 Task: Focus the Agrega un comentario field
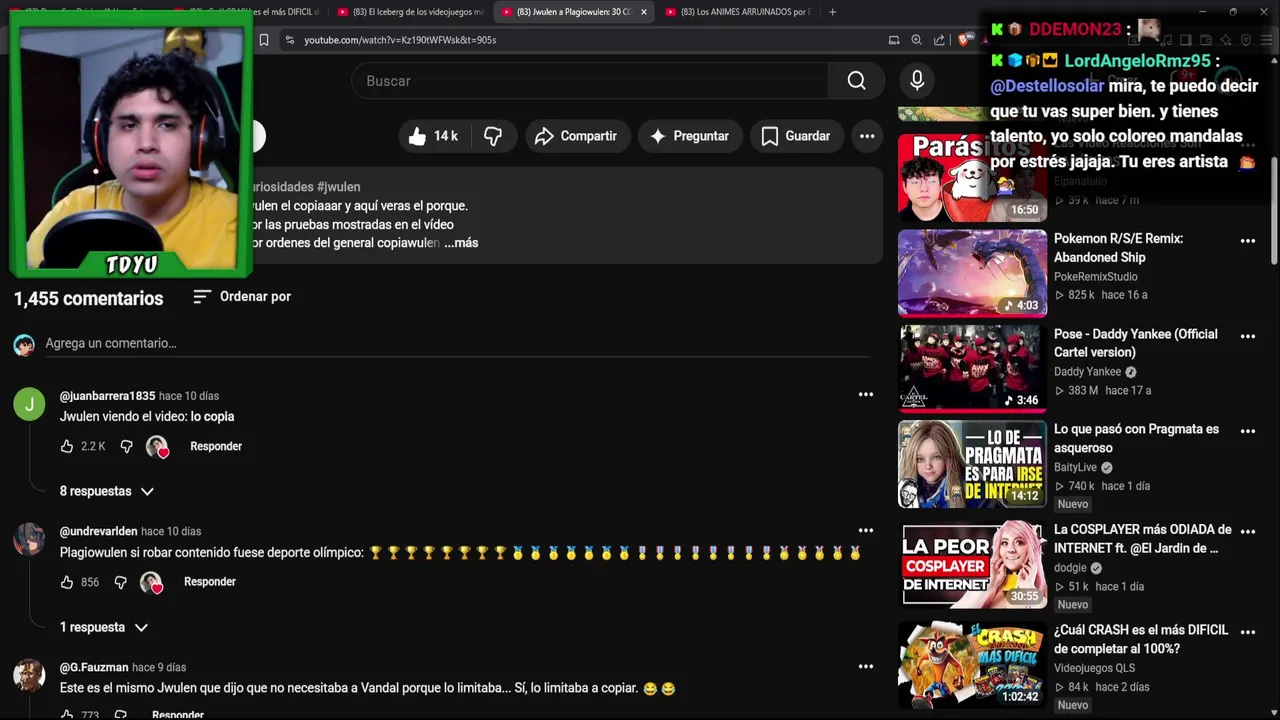[x=456, y=343]
